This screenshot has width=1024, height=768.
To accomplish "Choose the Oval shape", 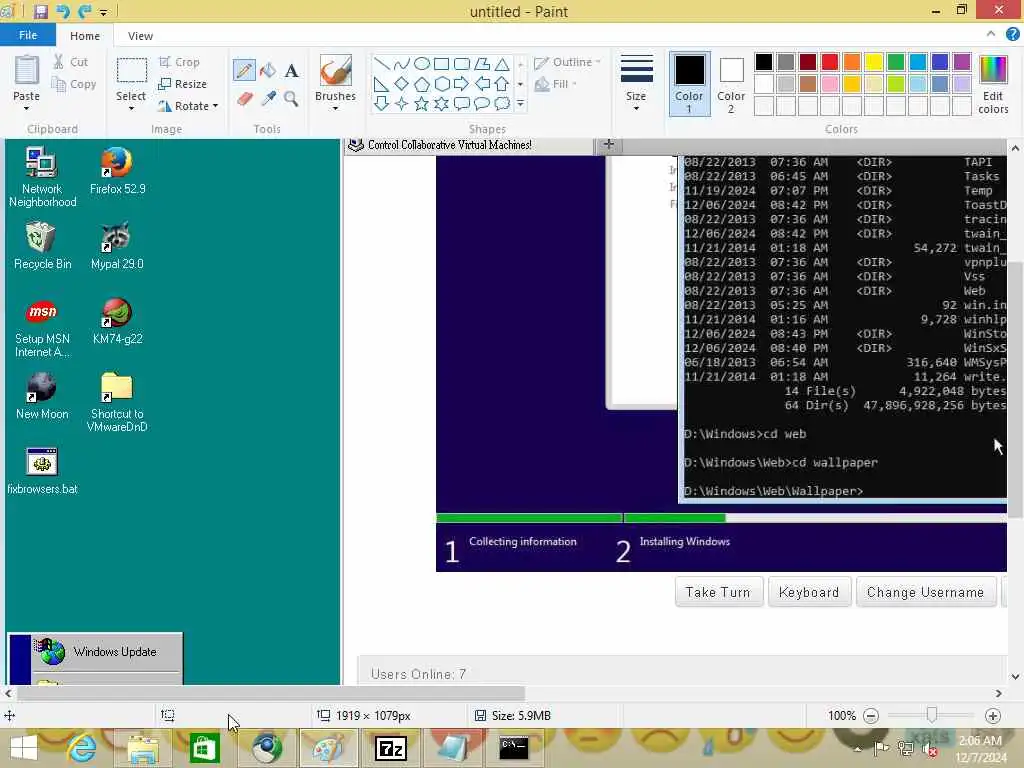I will 422,63.
